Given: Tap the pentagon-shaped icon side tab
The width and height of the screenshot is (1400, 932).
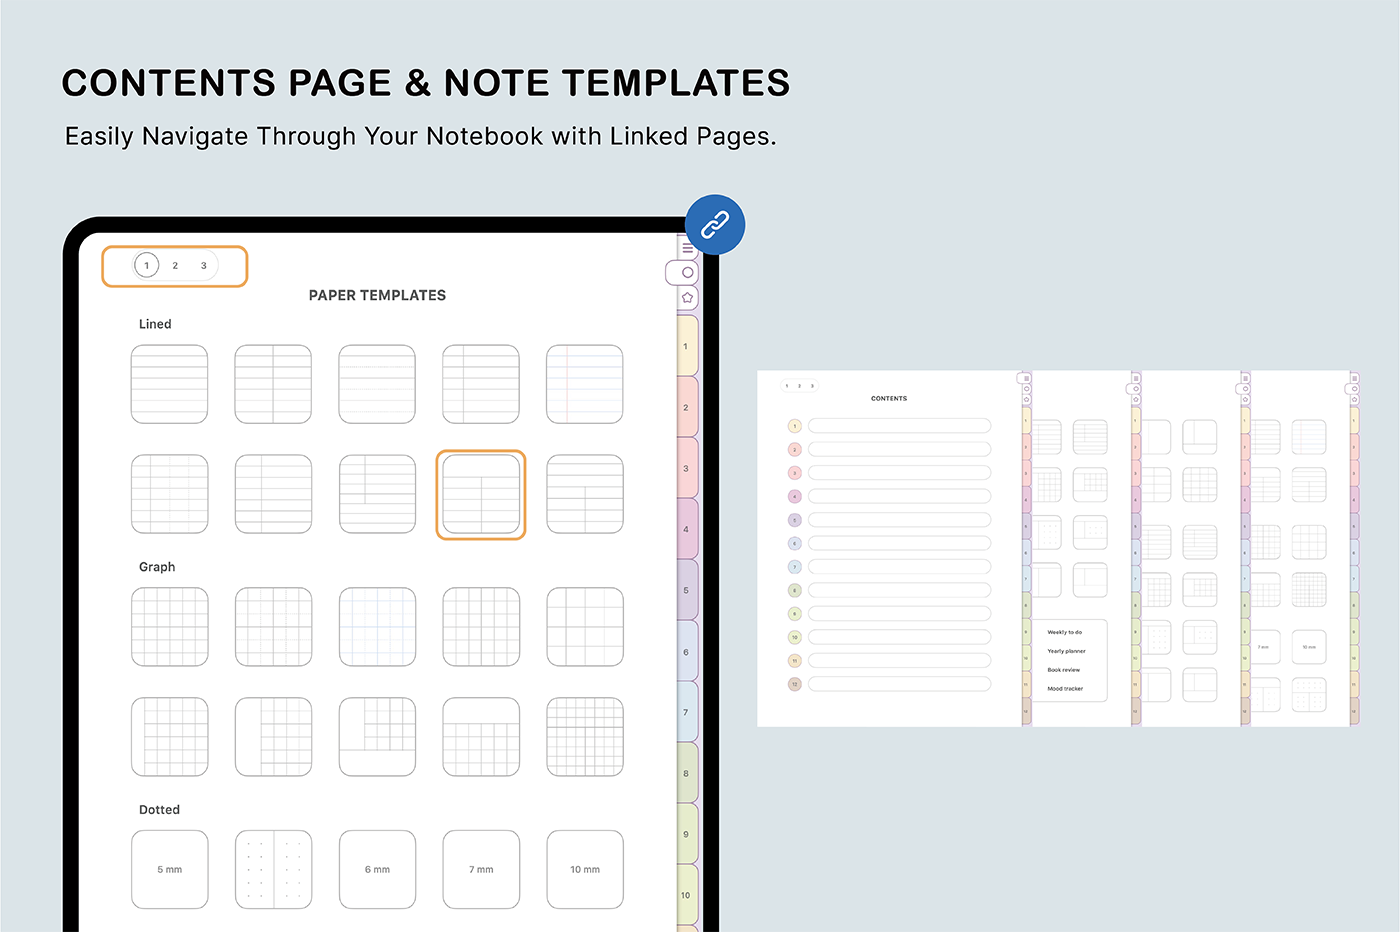Looking at the screenshot, I should pos(687,298).
